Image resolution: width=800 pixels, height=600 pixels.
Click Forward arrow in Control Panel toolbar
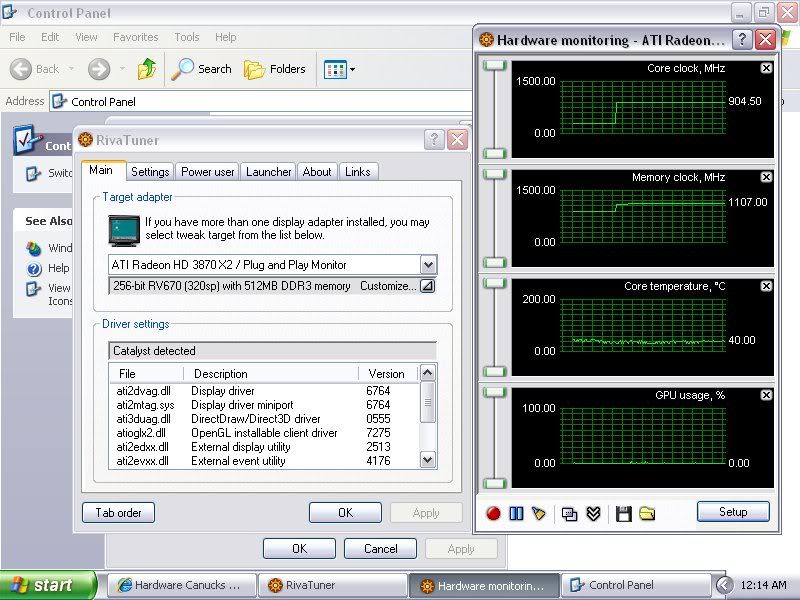(x=99, y=69)
